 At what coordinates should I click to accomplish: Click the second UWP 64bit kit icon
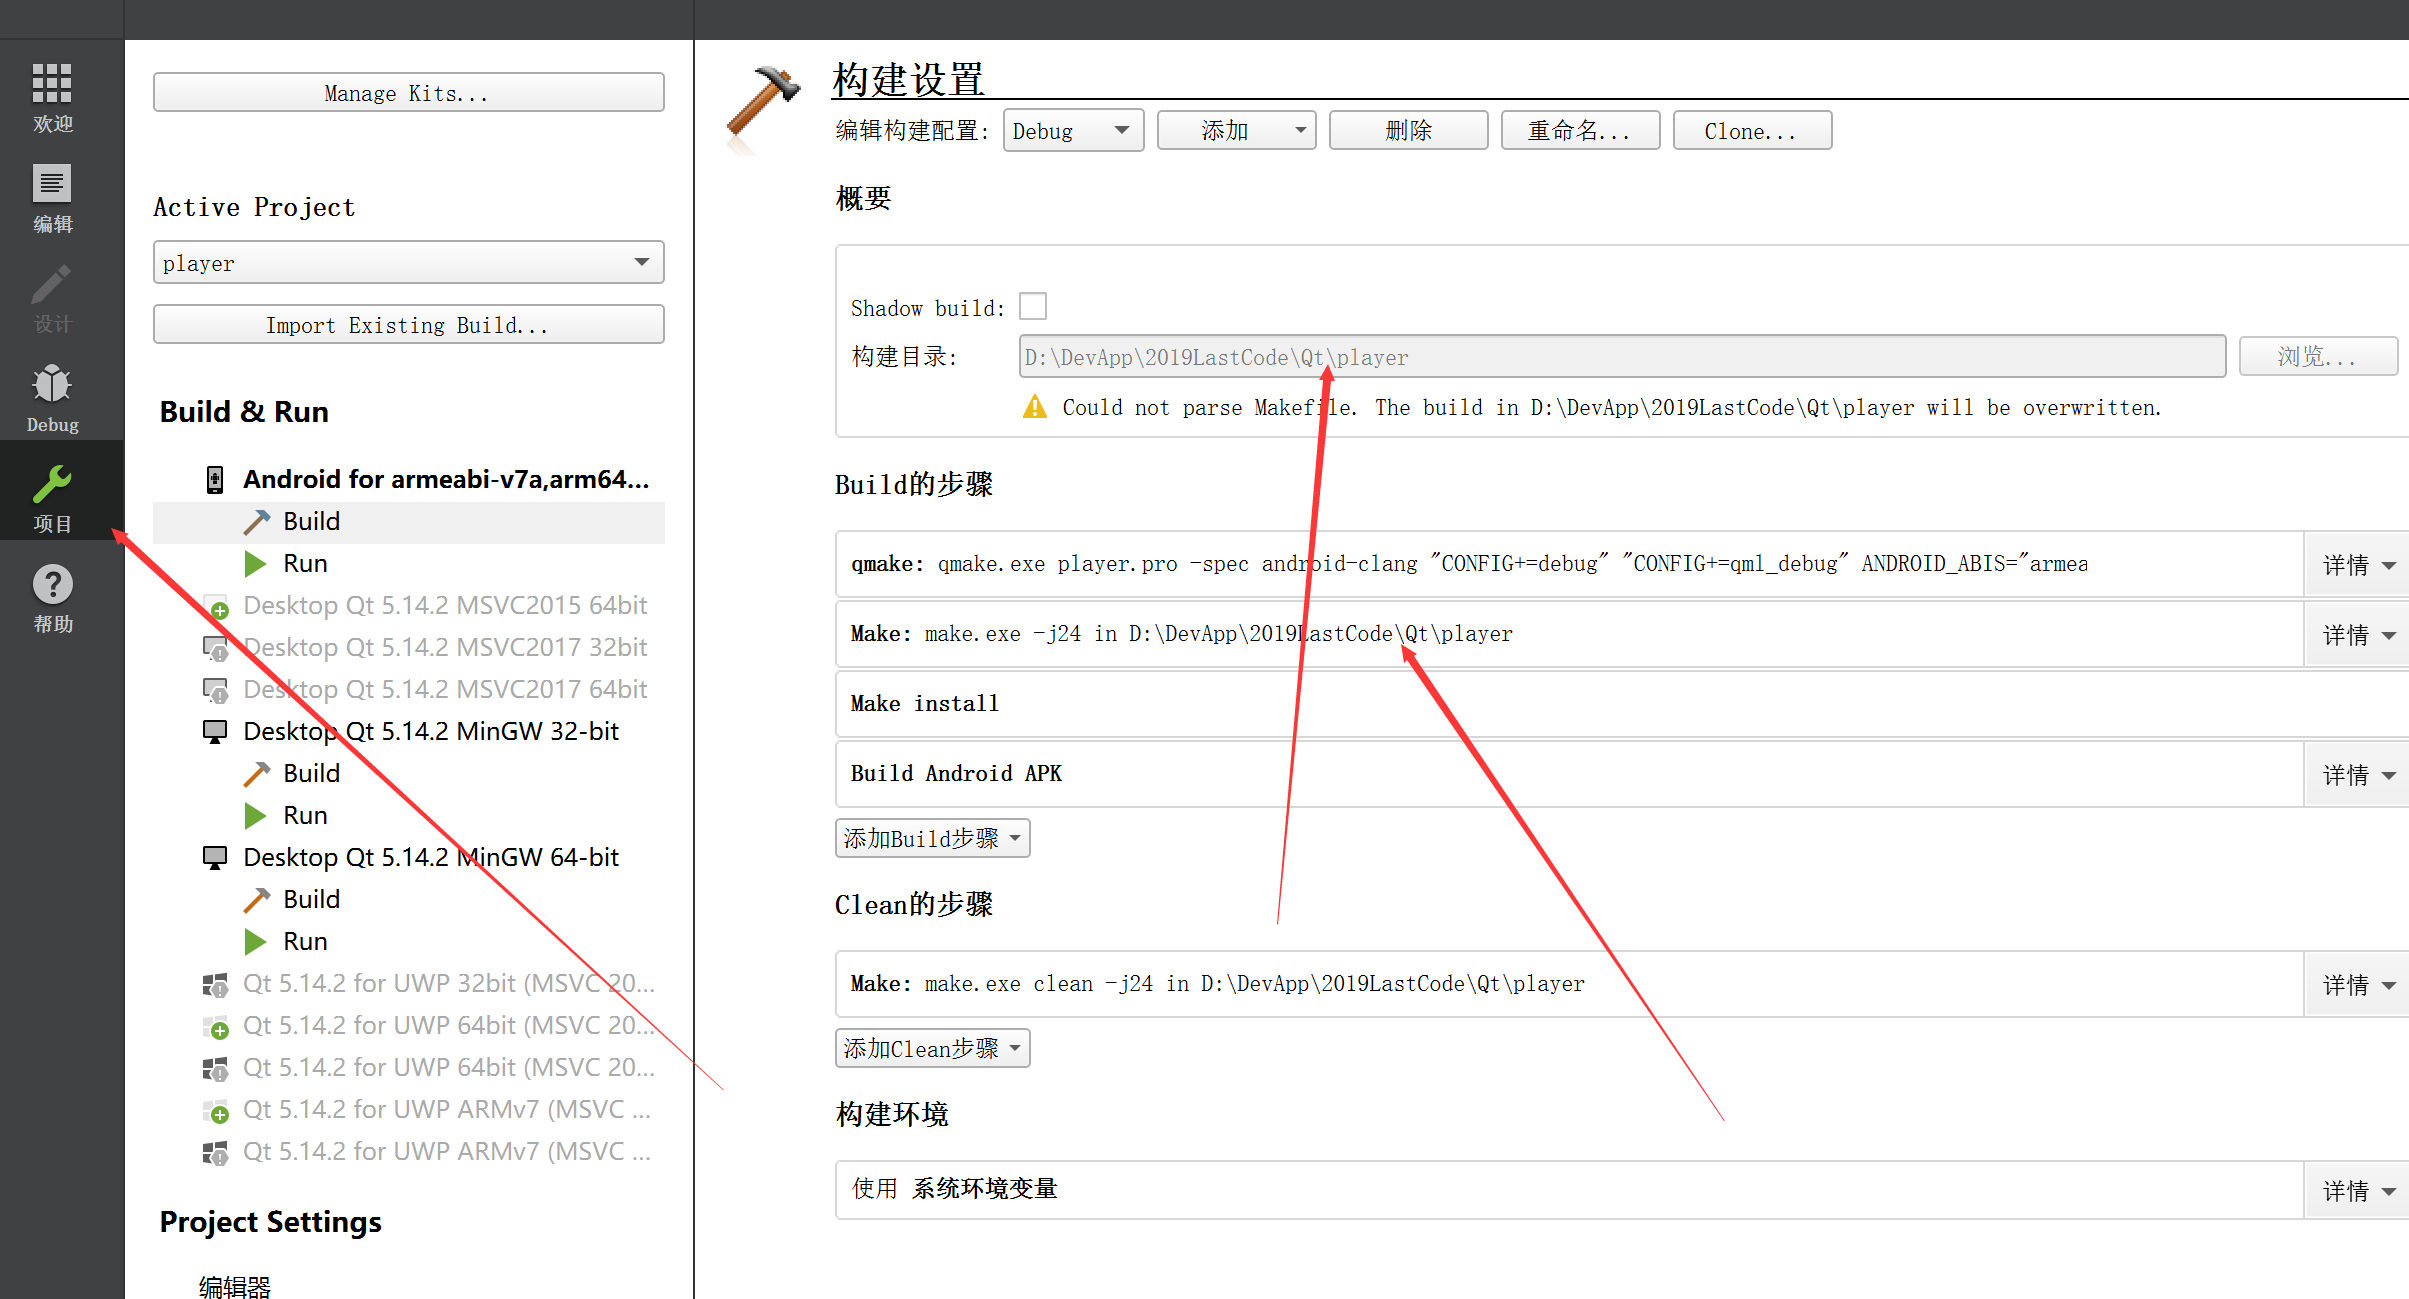tap(215, 1069)
